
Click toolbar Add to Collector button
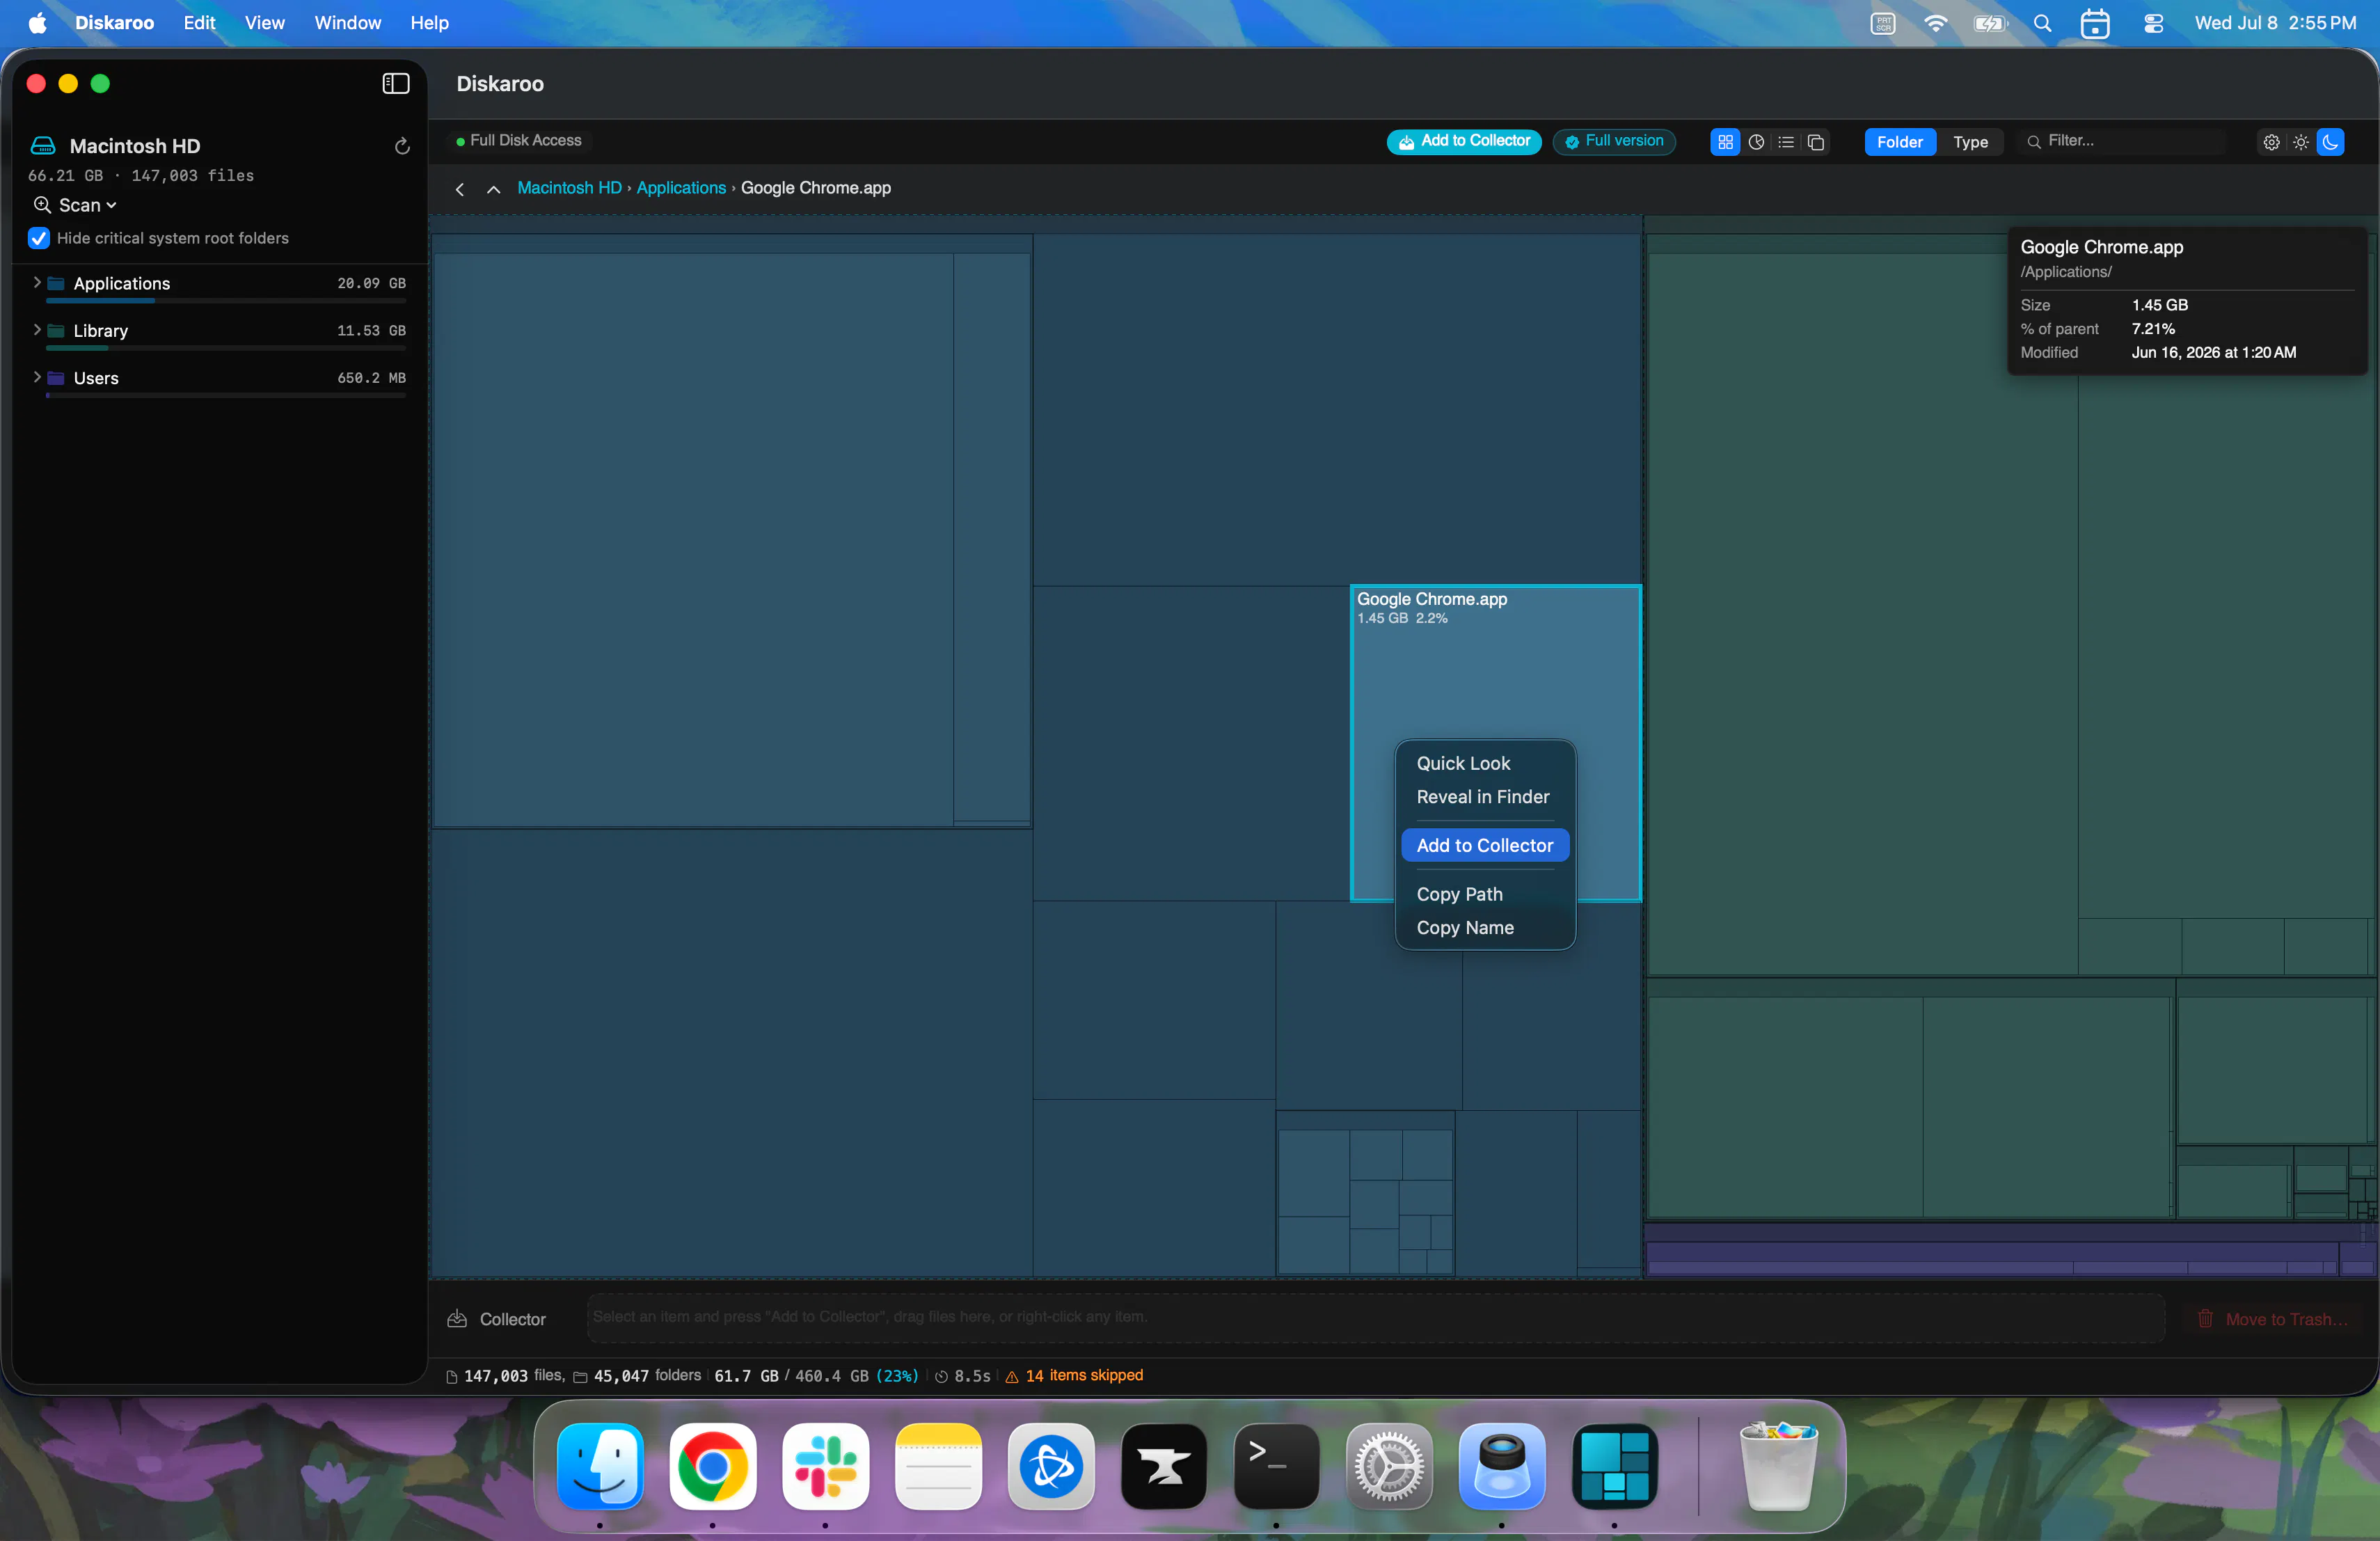coord(1464,142)
